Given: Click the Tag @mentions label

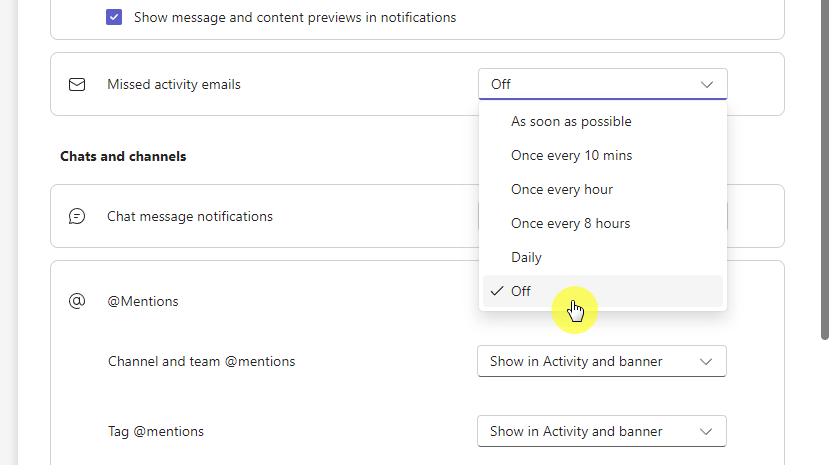Looking at the screenshot, I should tap(156, 431).
